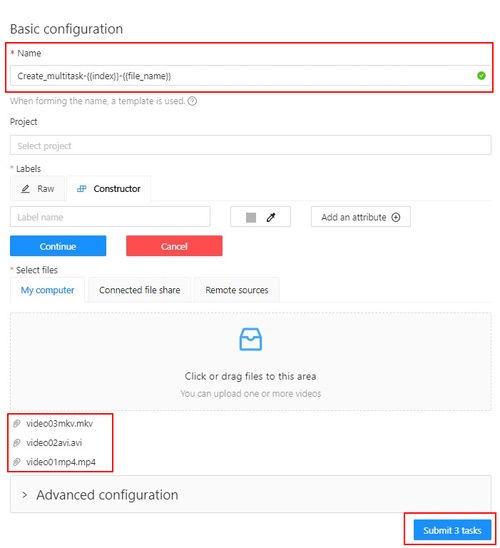Click the blue Continue button
500x548 pixels.
(x=58, y=246)
